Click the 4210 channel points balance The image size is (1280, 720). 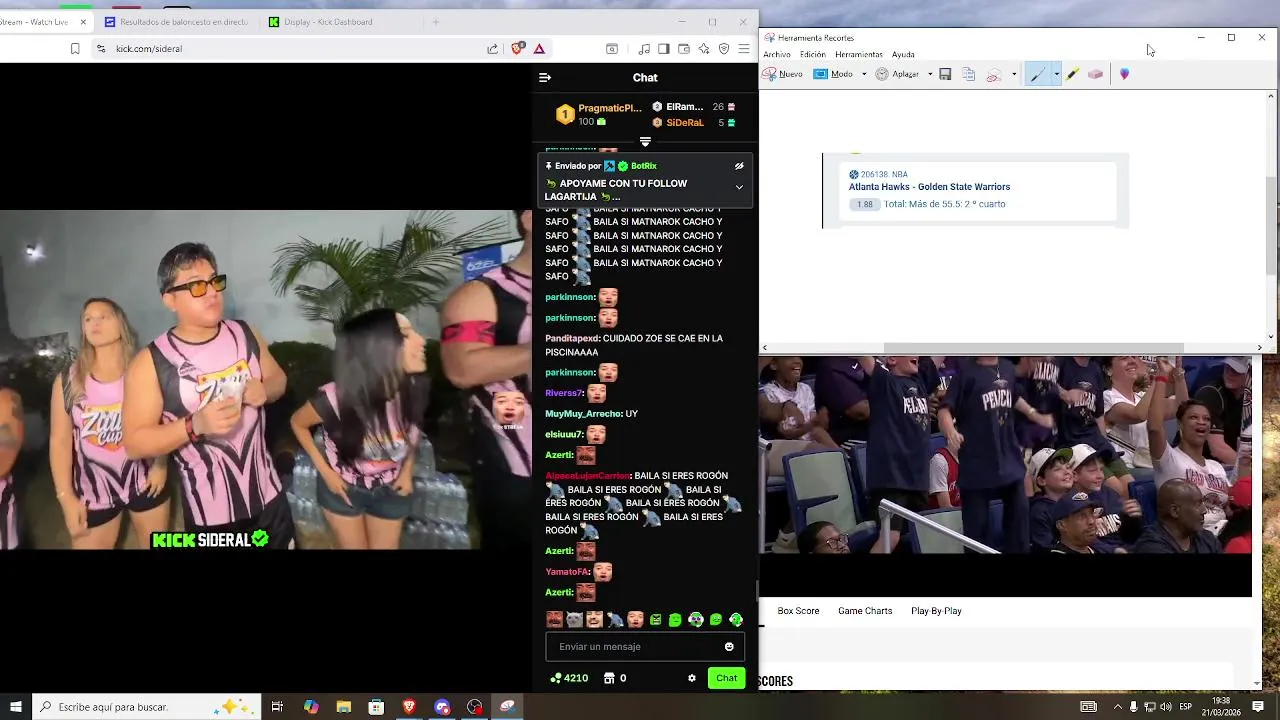coord(569,678)
